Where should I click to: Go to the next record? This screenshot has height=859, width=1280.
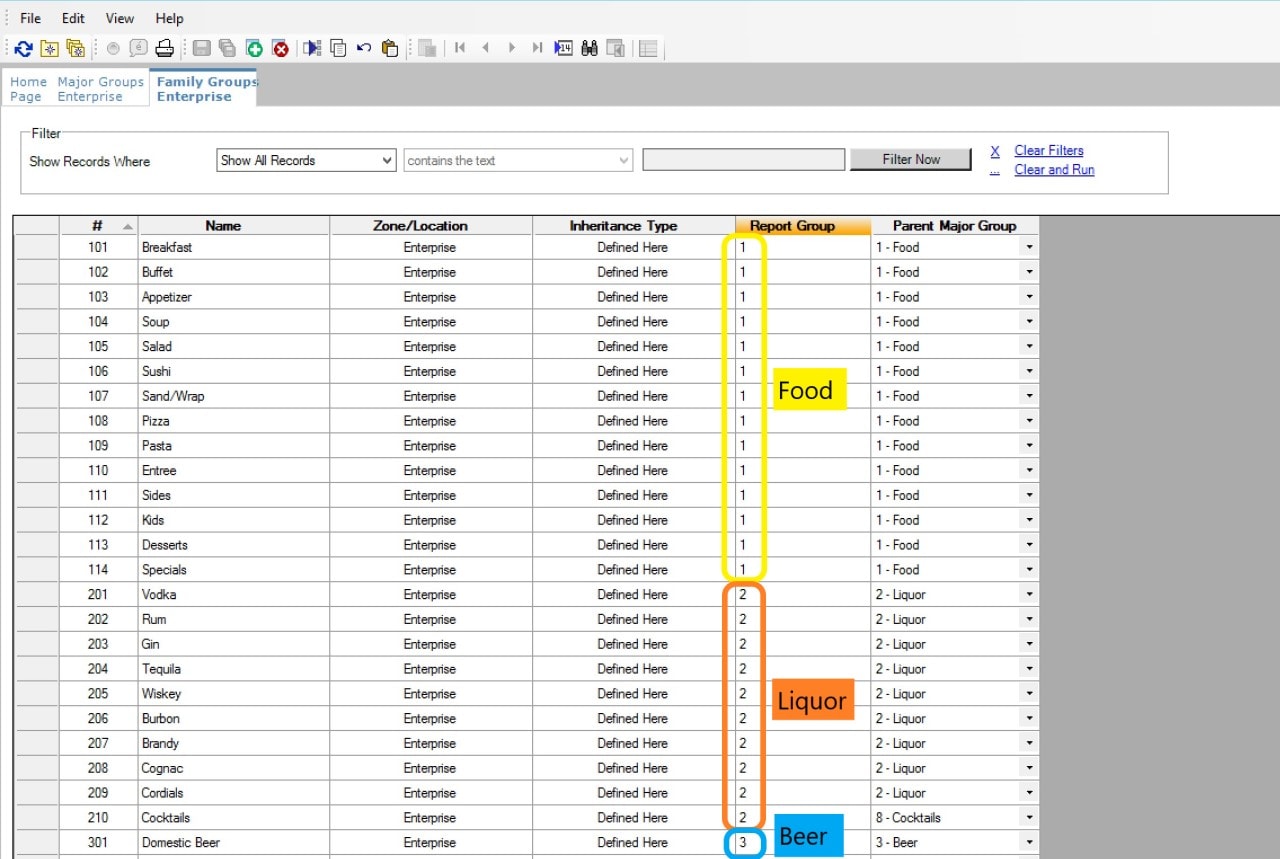coord(512,48)
